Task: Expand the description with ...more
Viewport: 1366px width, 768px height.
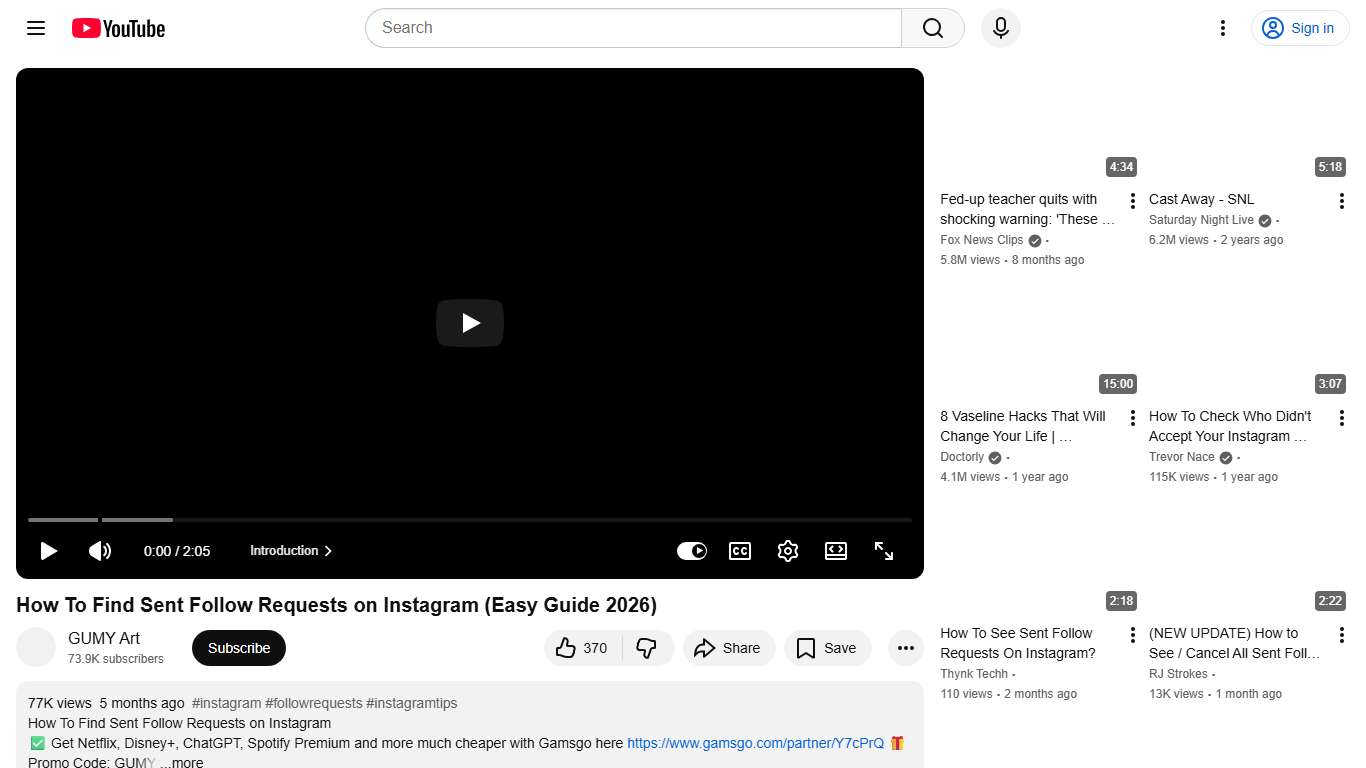Action: [x=183, y=762]
